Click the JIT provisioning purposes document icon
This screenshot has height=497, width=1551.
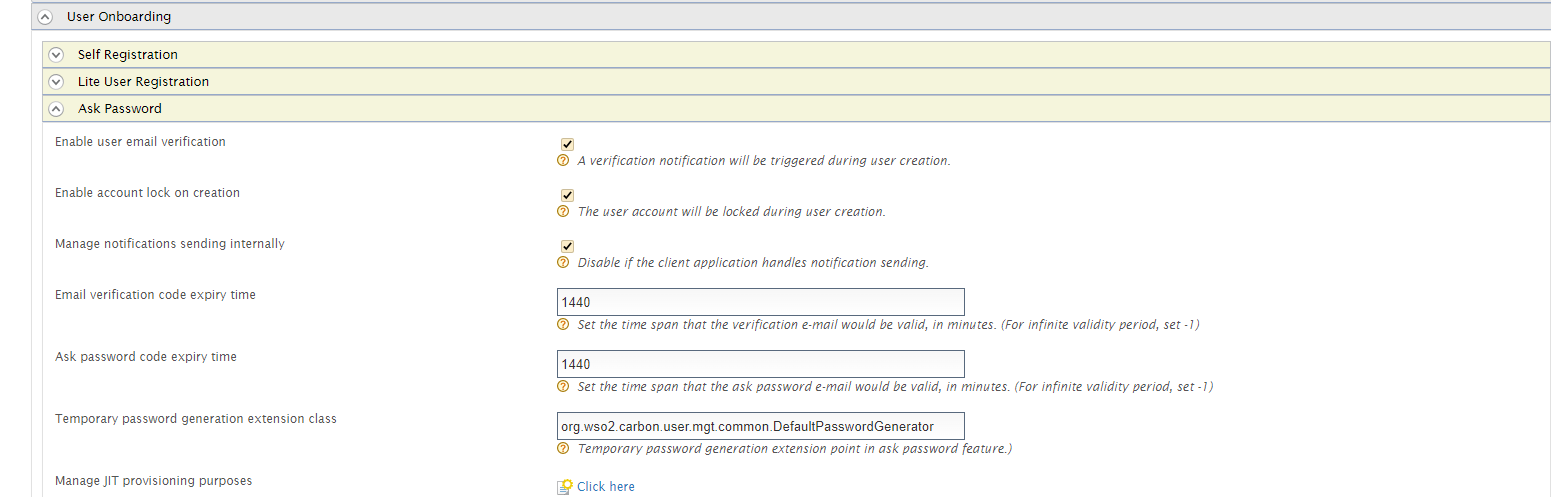(565, 487)
